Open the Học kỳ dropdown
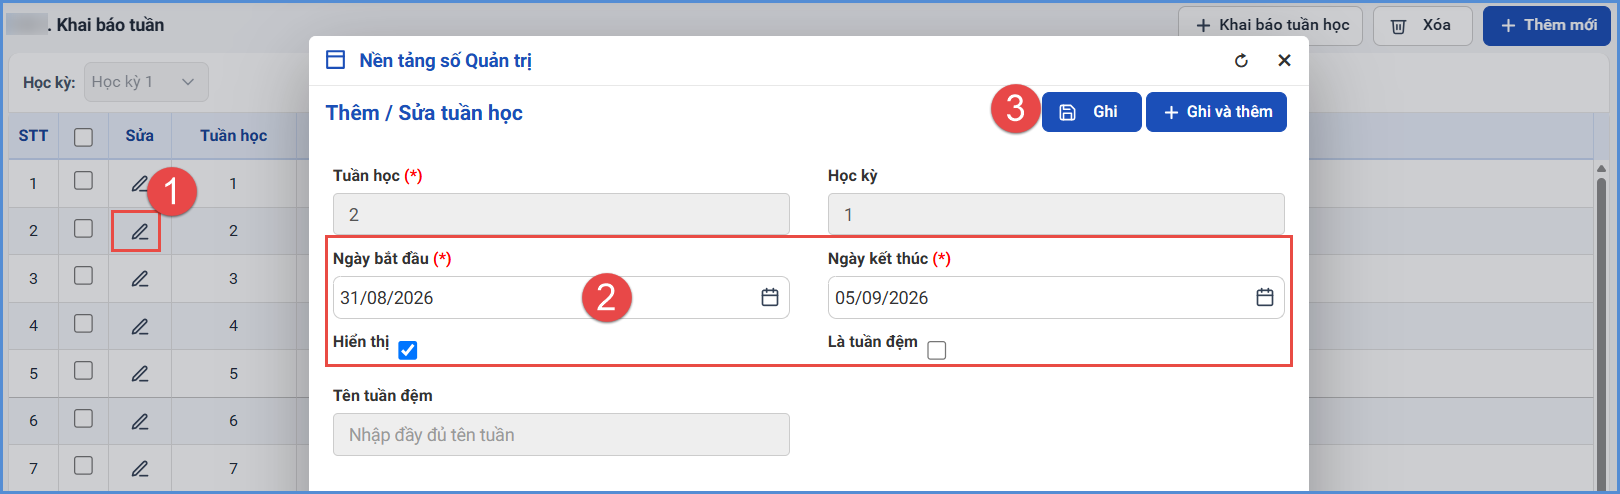Viewport: 1620px width, 494px height. 146,82
